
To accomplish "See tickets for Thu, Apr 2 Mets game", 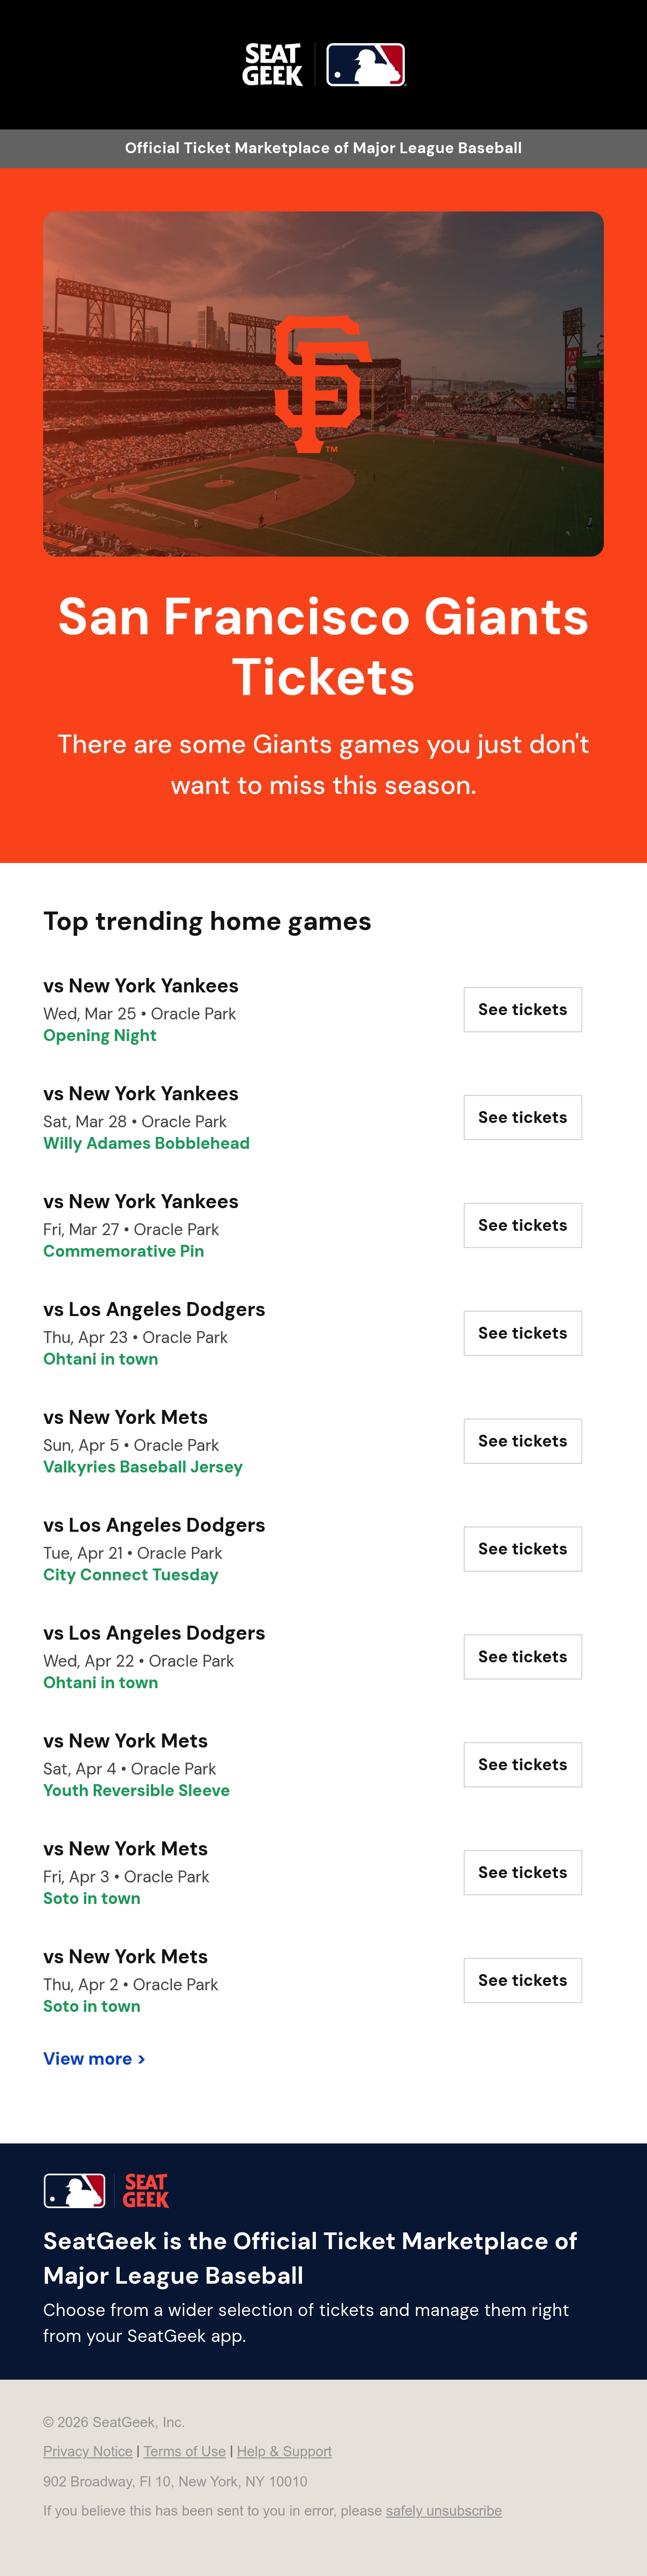I will coord(523,1981).
